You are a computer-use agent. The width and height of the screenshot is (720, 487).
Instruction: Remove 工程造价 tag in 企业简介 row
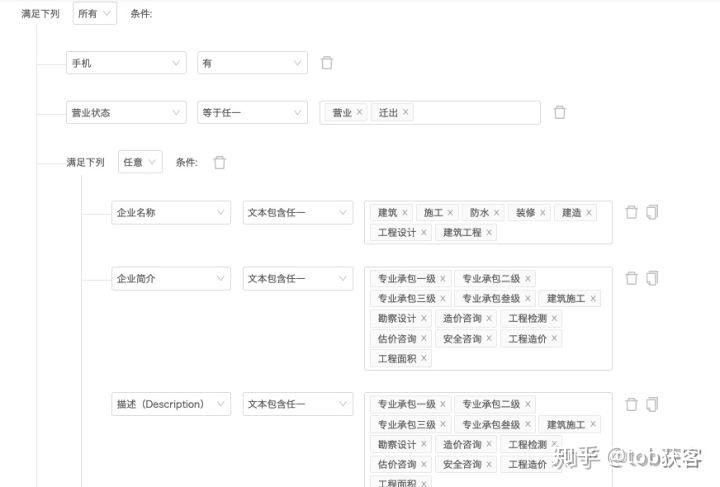pos(554,338)
